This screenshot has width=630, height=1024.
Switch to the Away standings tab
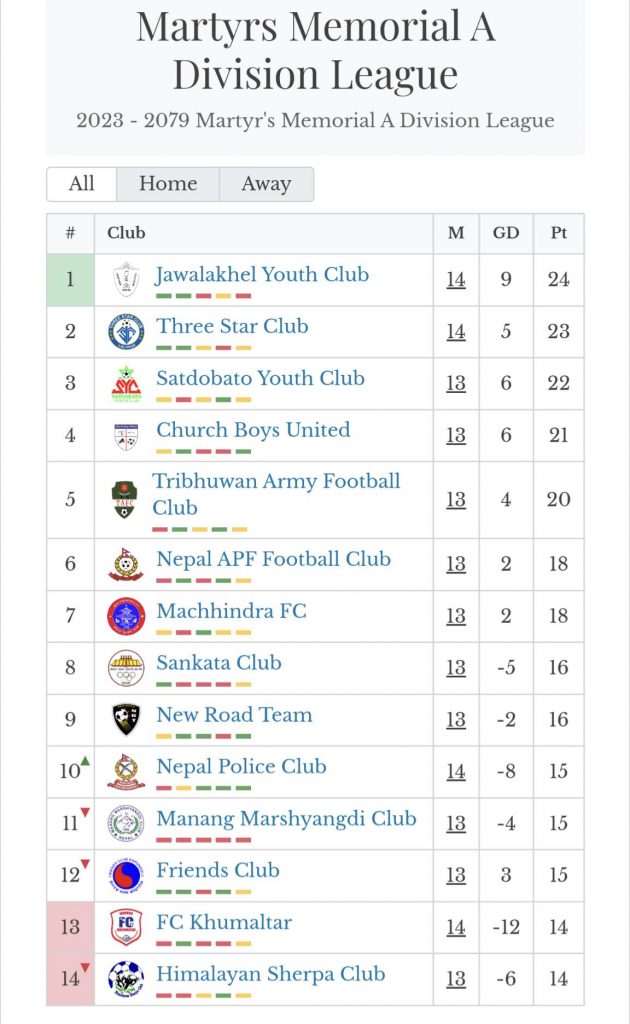pyautogui.click(x=265, y=184)
